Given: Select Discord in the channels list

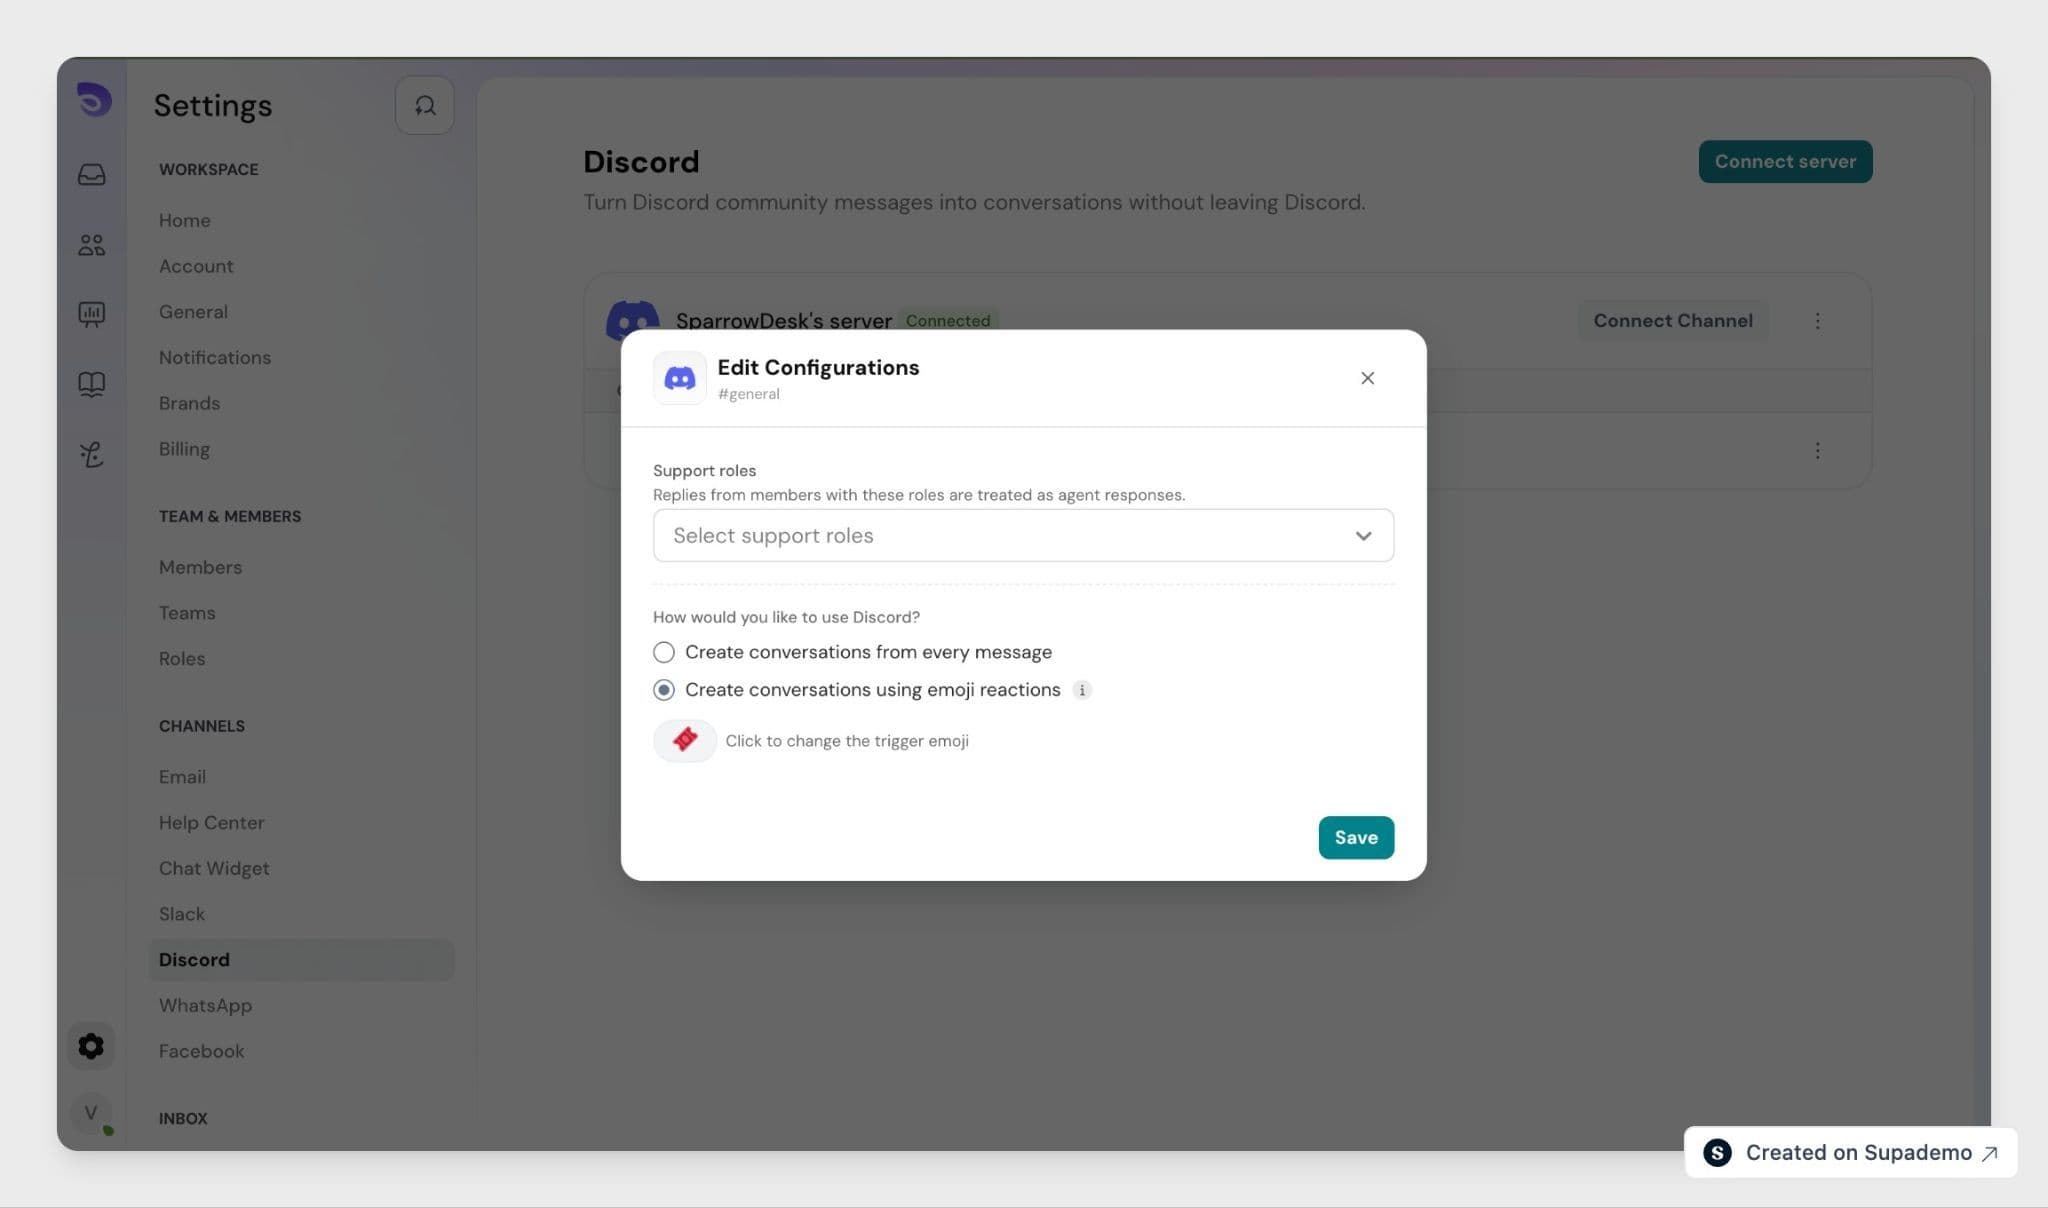Looking at the screenshot, I should pyautogui.click(x=301, y=960).
